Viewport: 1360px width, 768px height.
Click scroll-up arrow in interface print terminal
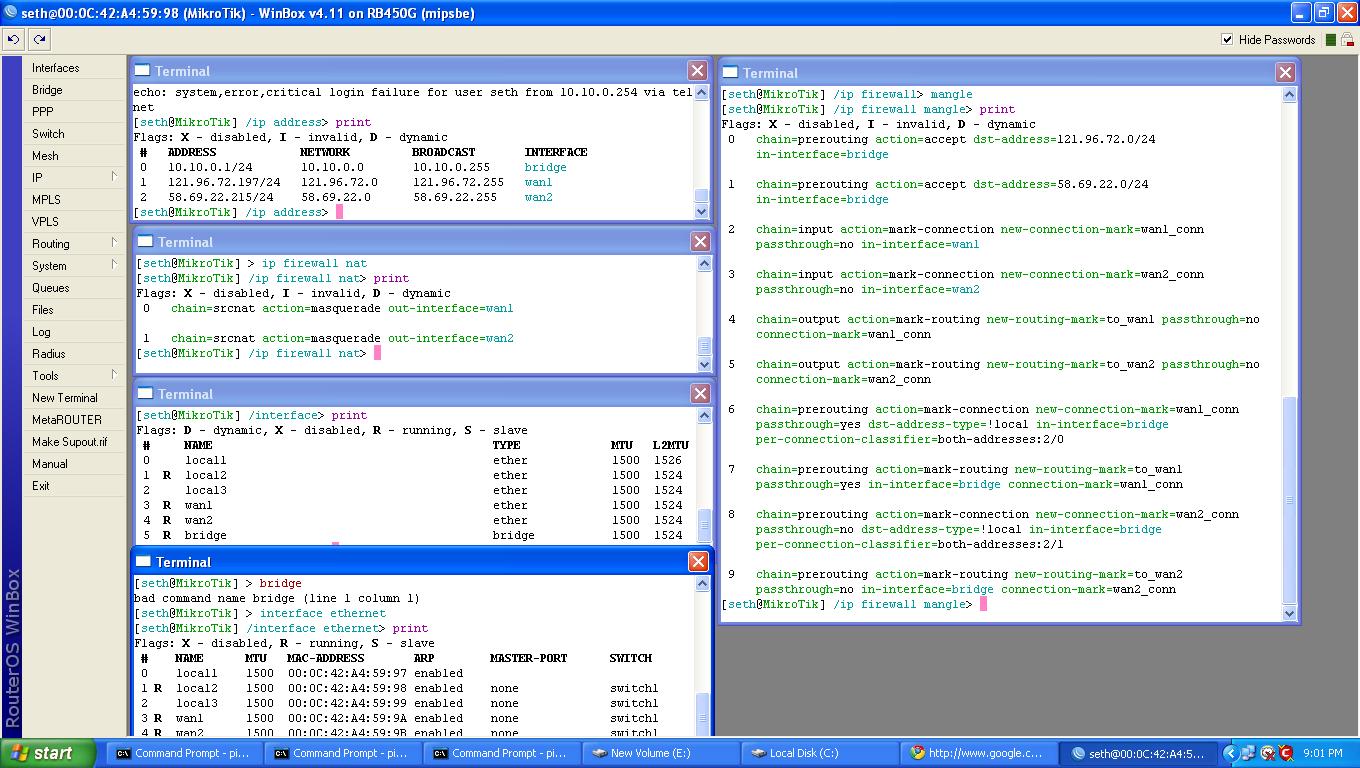pyautogui.click(x=704, y=416)
